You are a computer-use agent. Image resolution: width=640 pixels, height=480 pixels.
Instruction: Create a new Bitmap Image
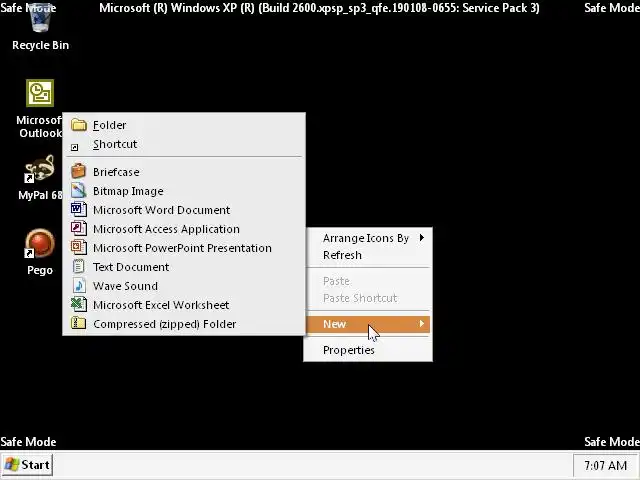pyautogui.click(x=184, y=191)
